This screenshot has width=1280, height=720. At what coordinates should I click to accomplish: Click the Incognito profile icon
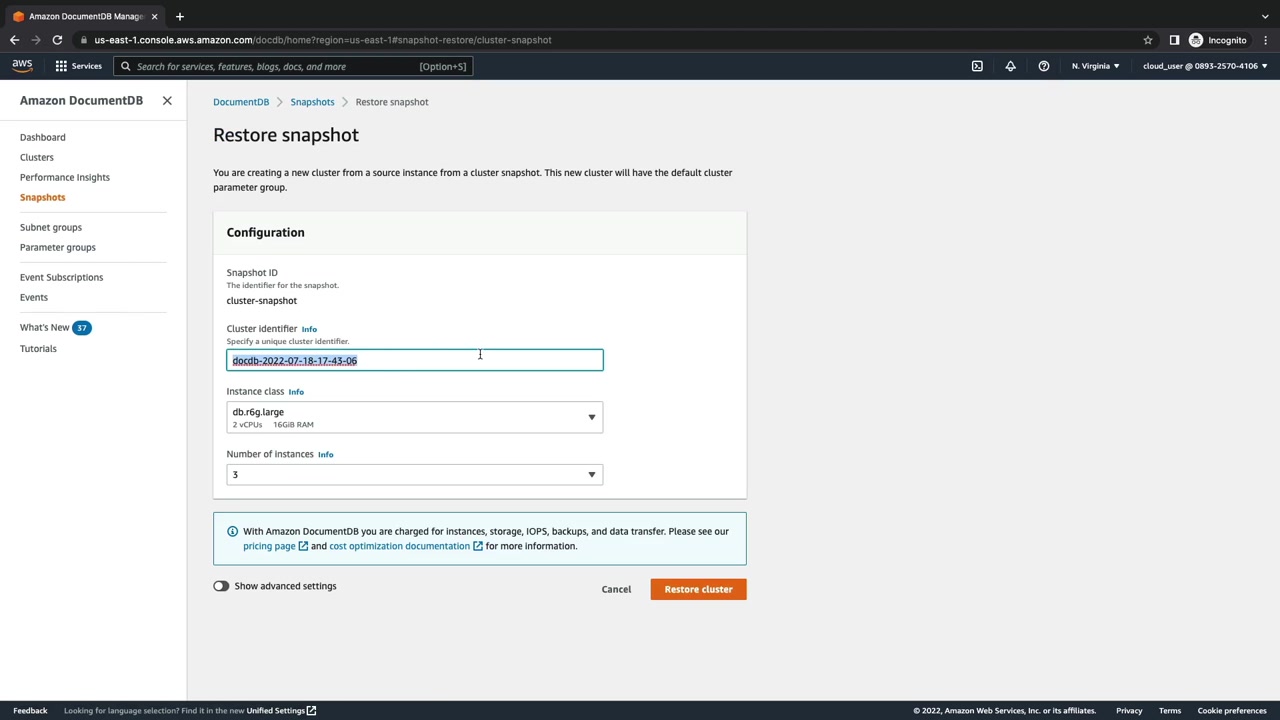pyautogui.click(x=1196, y=40)
